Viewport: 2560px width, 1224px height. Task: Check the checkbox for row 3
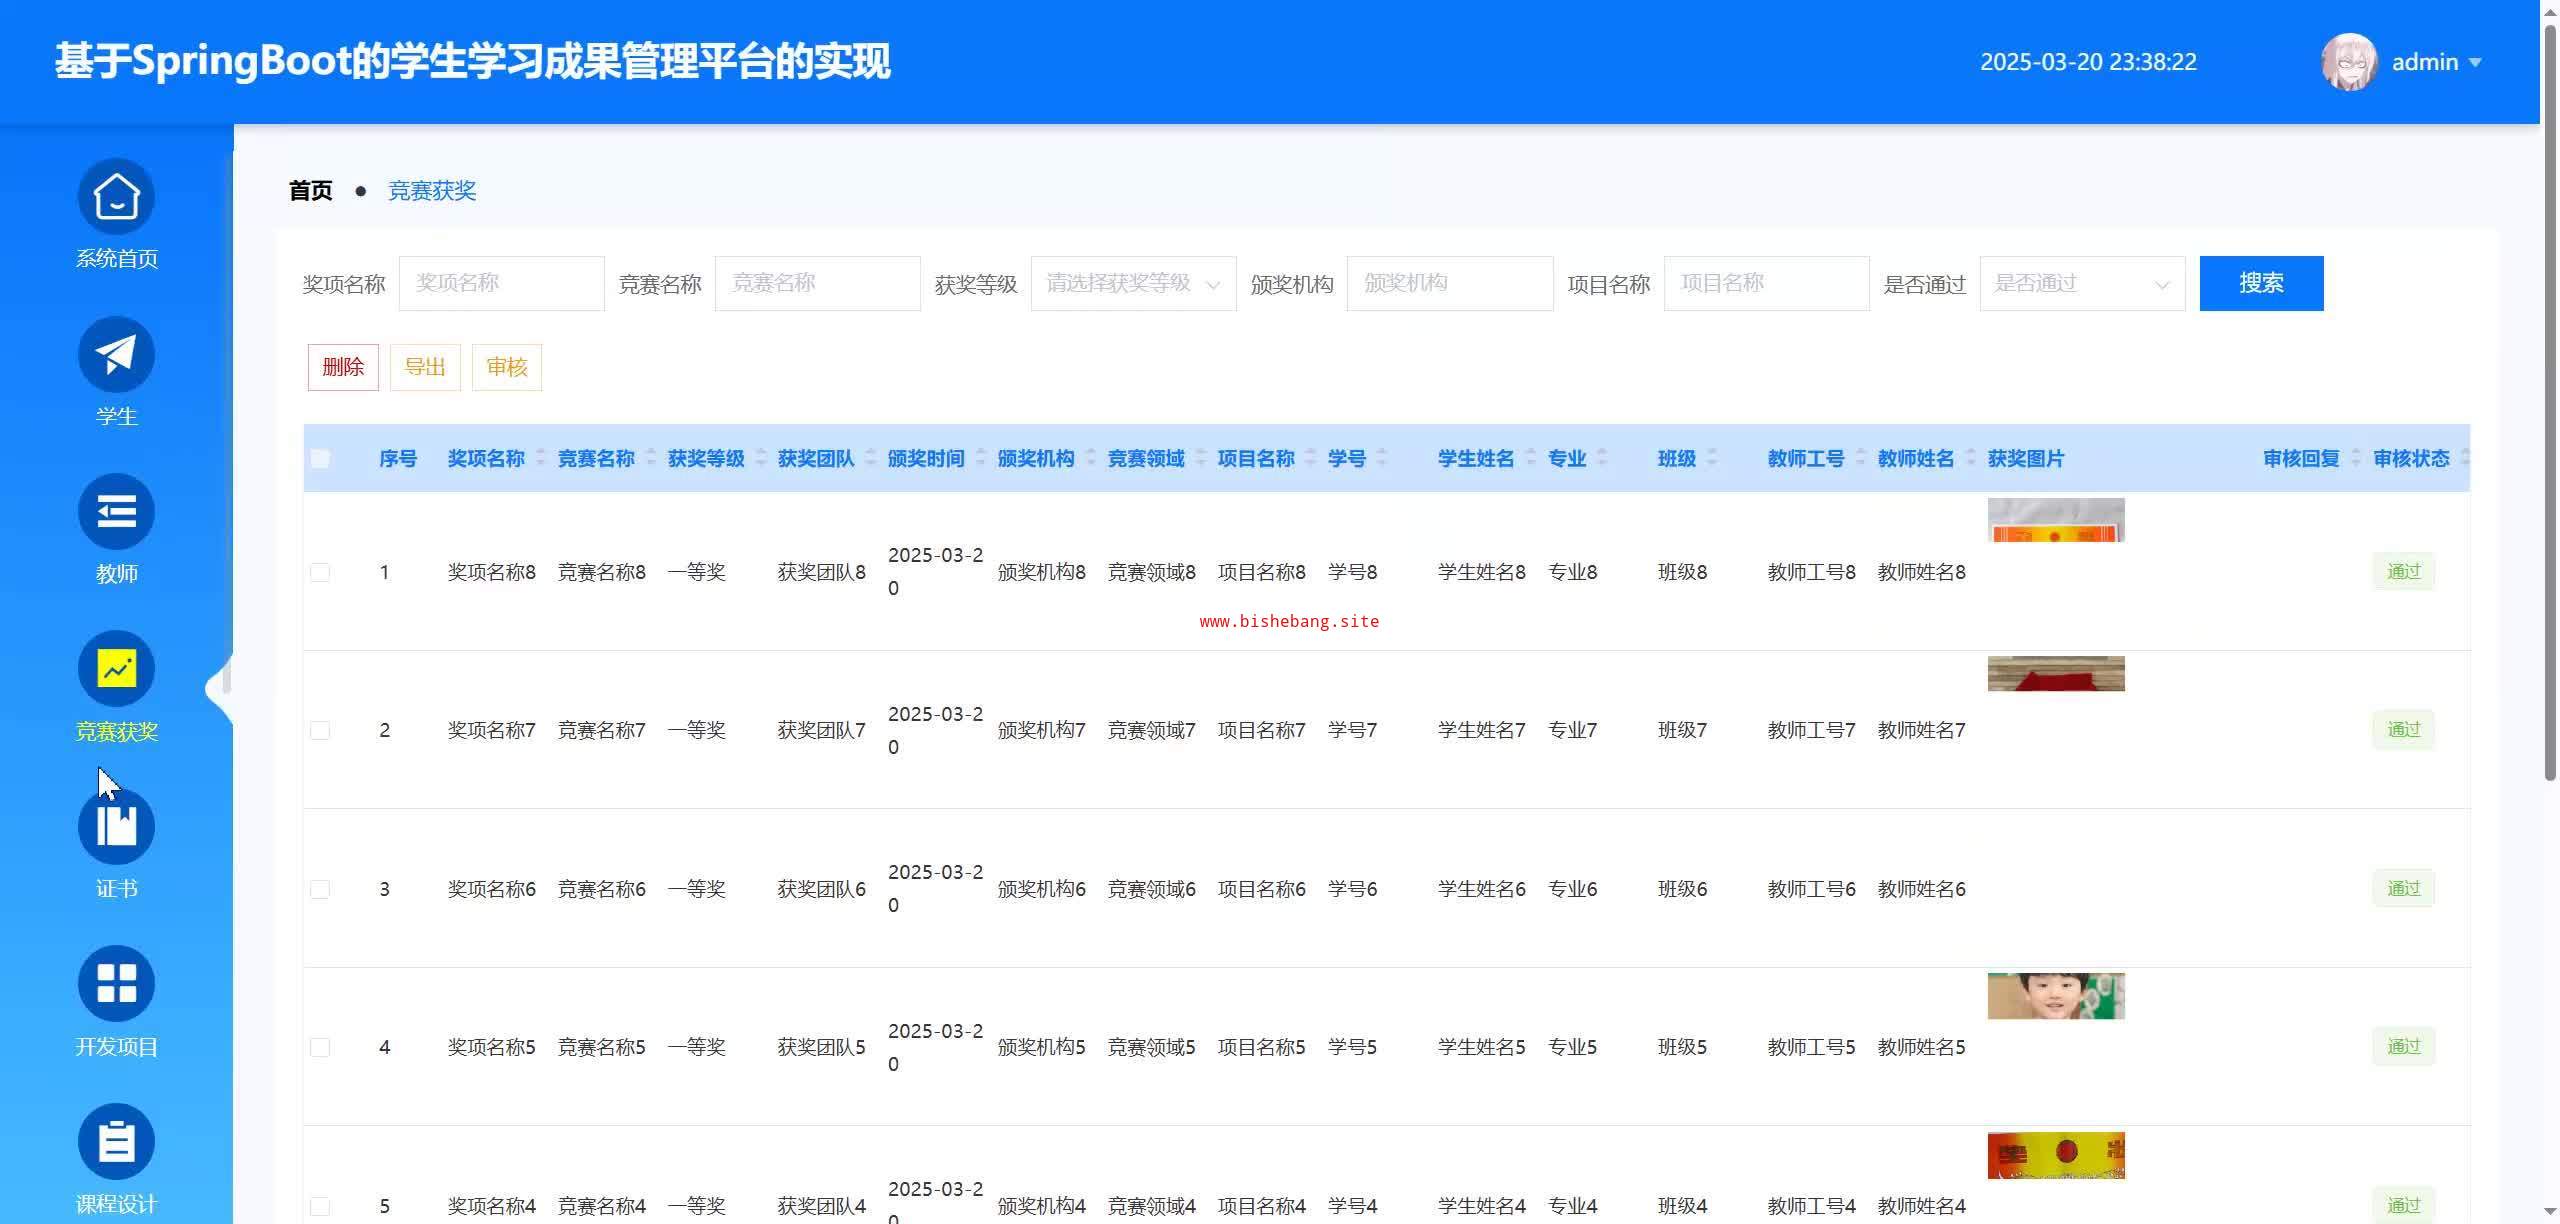click(x=320, y=889)
